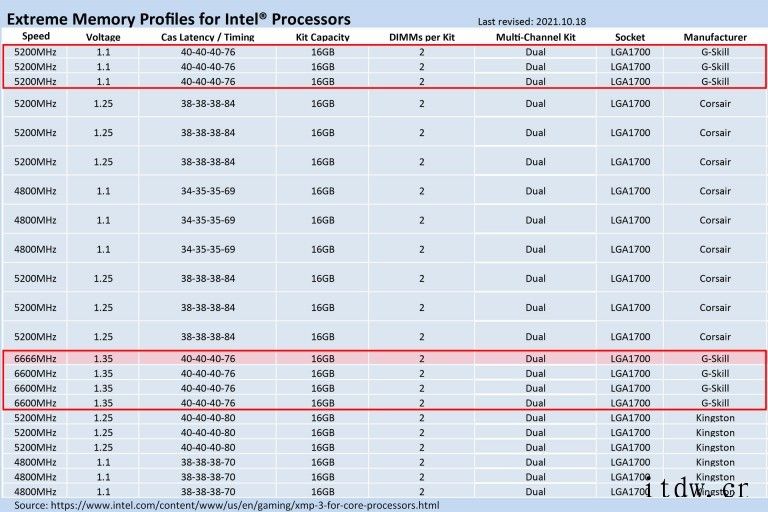Screen dimensions: 768x512
Task: Click the DIMM count 2 in the 6666MHz row
Action: tap(422, 359)
